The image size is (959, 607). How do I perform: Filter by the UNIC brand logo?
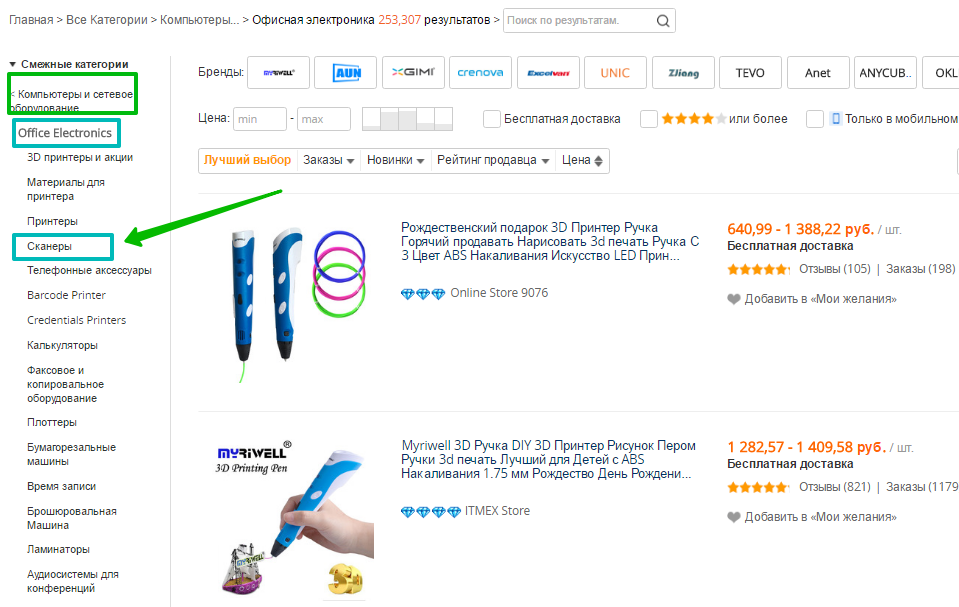pyautogui.click(x=615, y=73)
